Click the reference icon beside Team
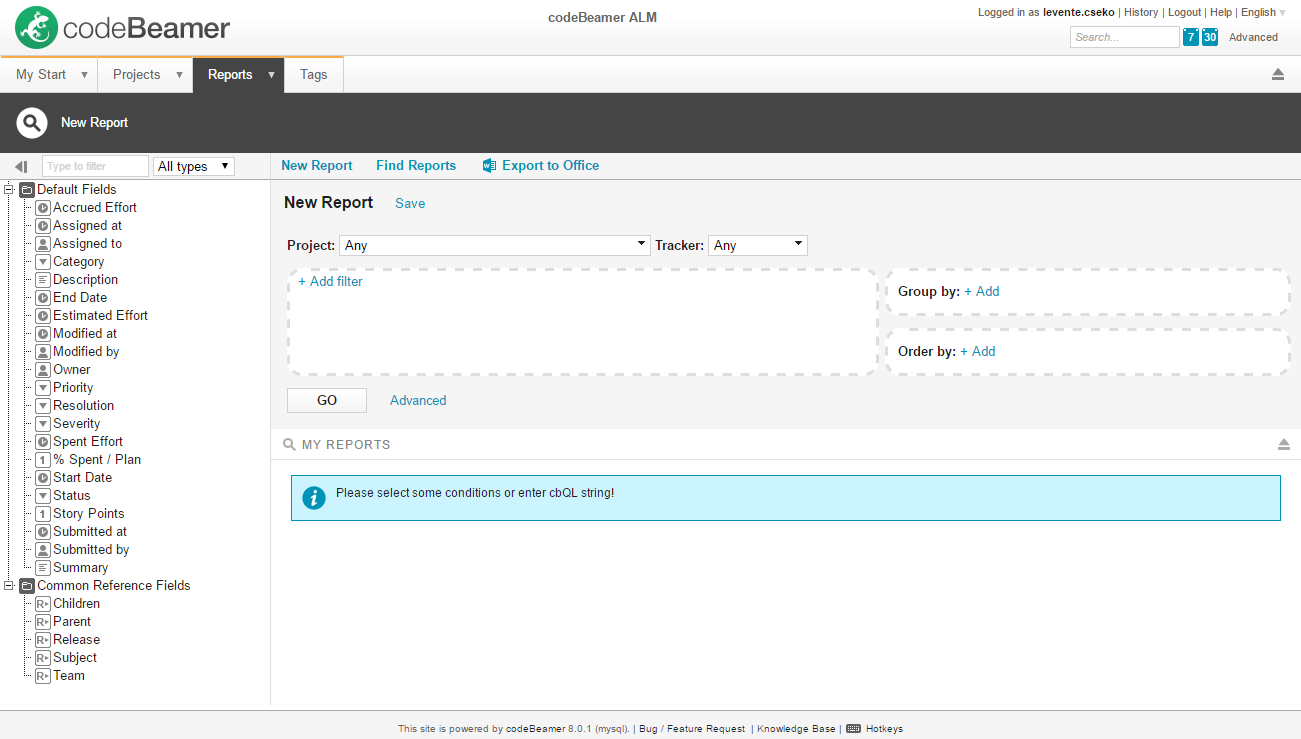 (x=43, y=676)
